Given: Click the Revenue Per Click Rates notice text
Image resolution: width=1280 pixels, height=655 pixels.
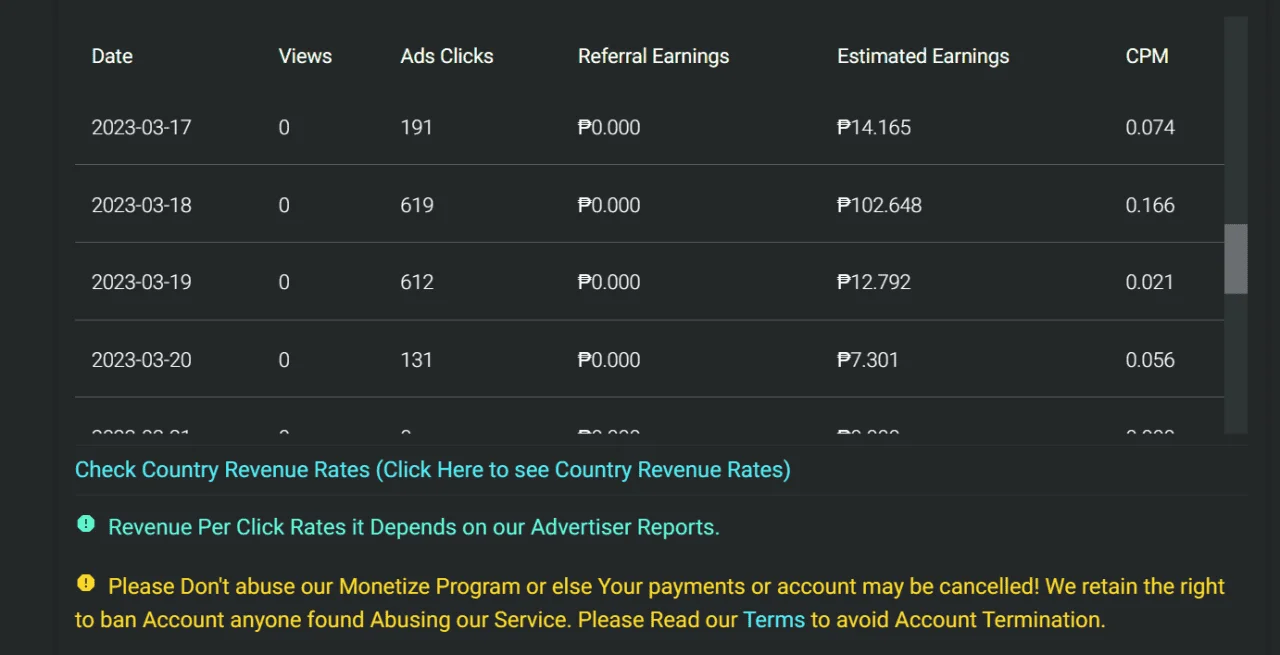Looking at the screenshot, I should (x=414, y=527).
